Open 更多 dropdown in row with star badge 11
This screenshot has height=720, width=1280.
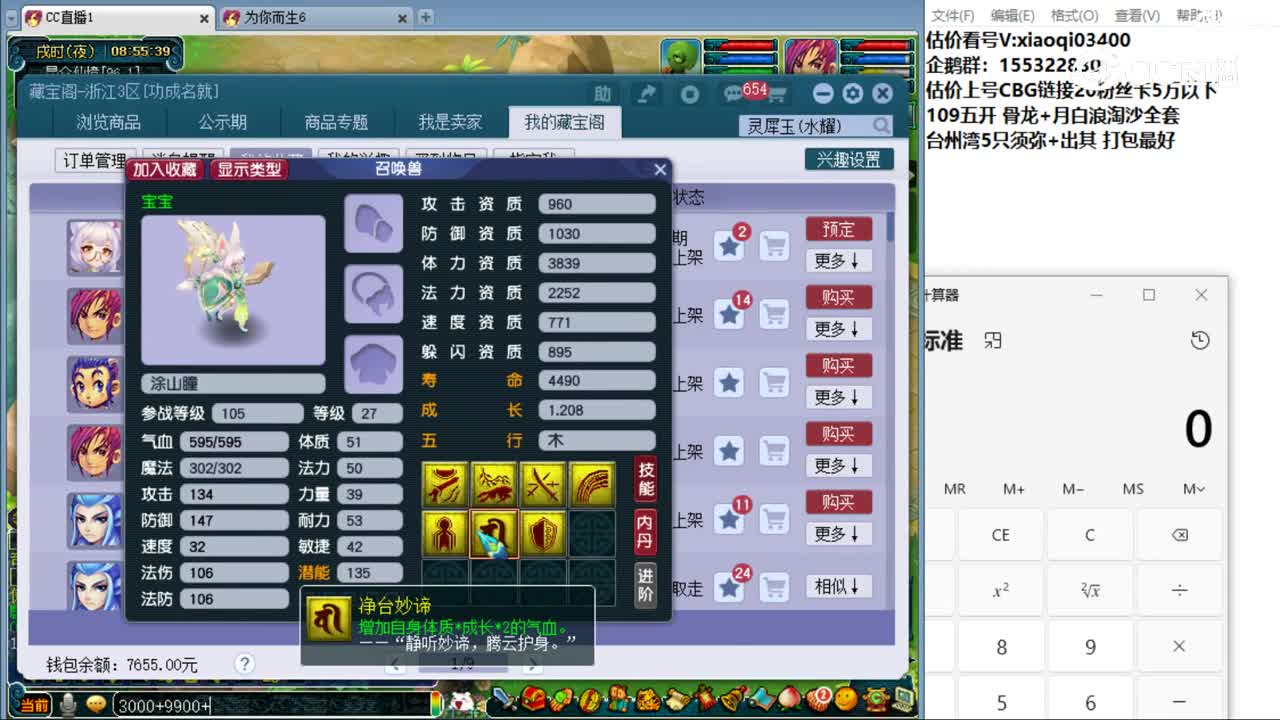[x=839, y=534]
